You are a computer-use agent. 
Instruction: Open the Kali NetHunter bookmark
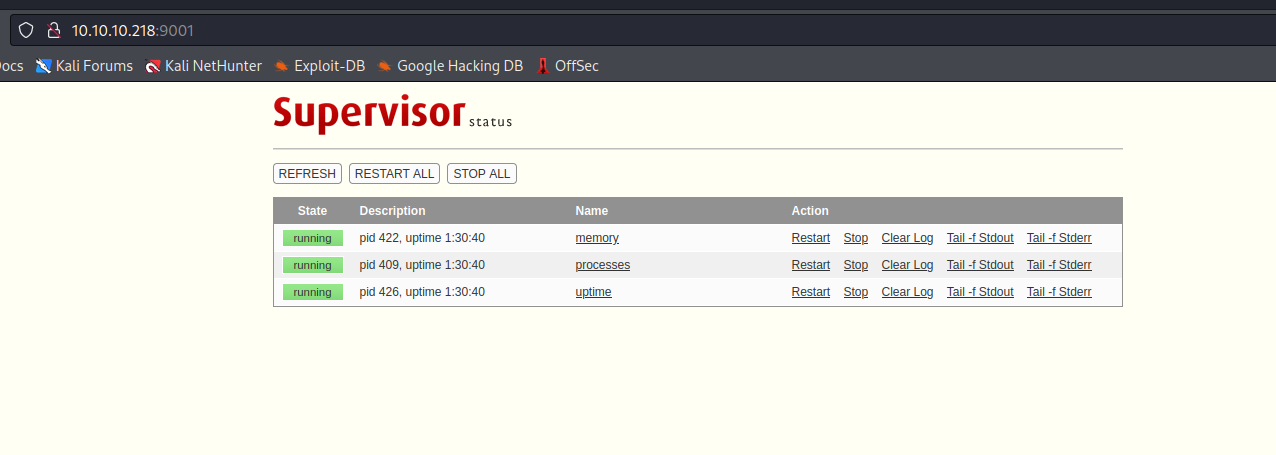203,66
